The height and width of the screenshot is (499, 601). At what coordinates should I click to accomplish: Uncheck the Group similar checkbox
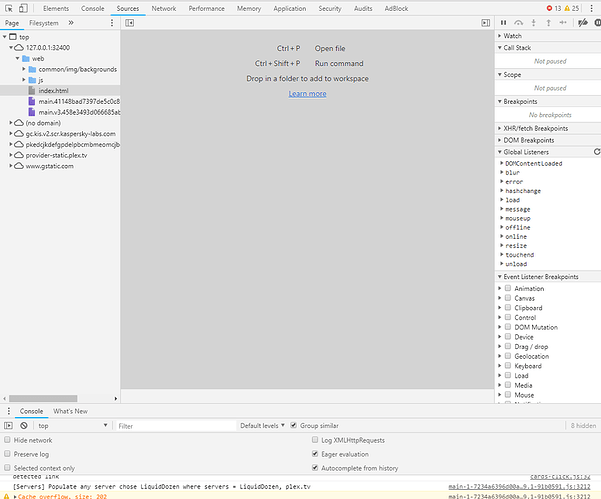[294, 425]
